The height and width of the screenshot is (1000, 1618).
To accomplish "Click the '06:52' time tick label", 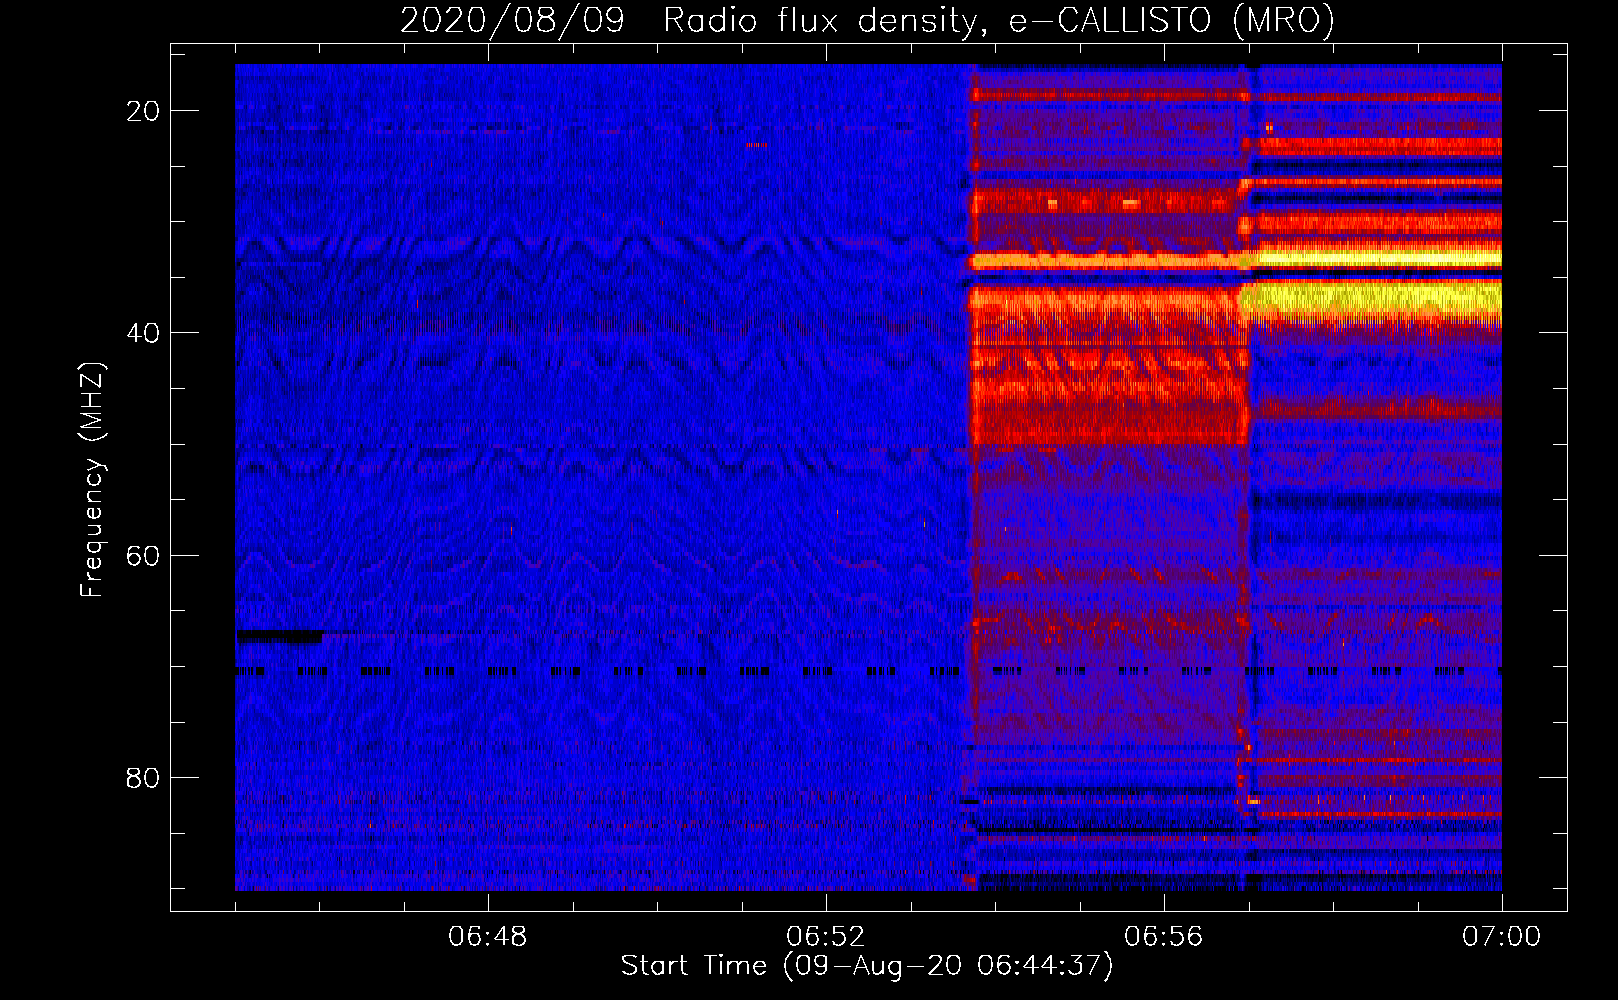I will pyautogui.click(x=826, y=937).
